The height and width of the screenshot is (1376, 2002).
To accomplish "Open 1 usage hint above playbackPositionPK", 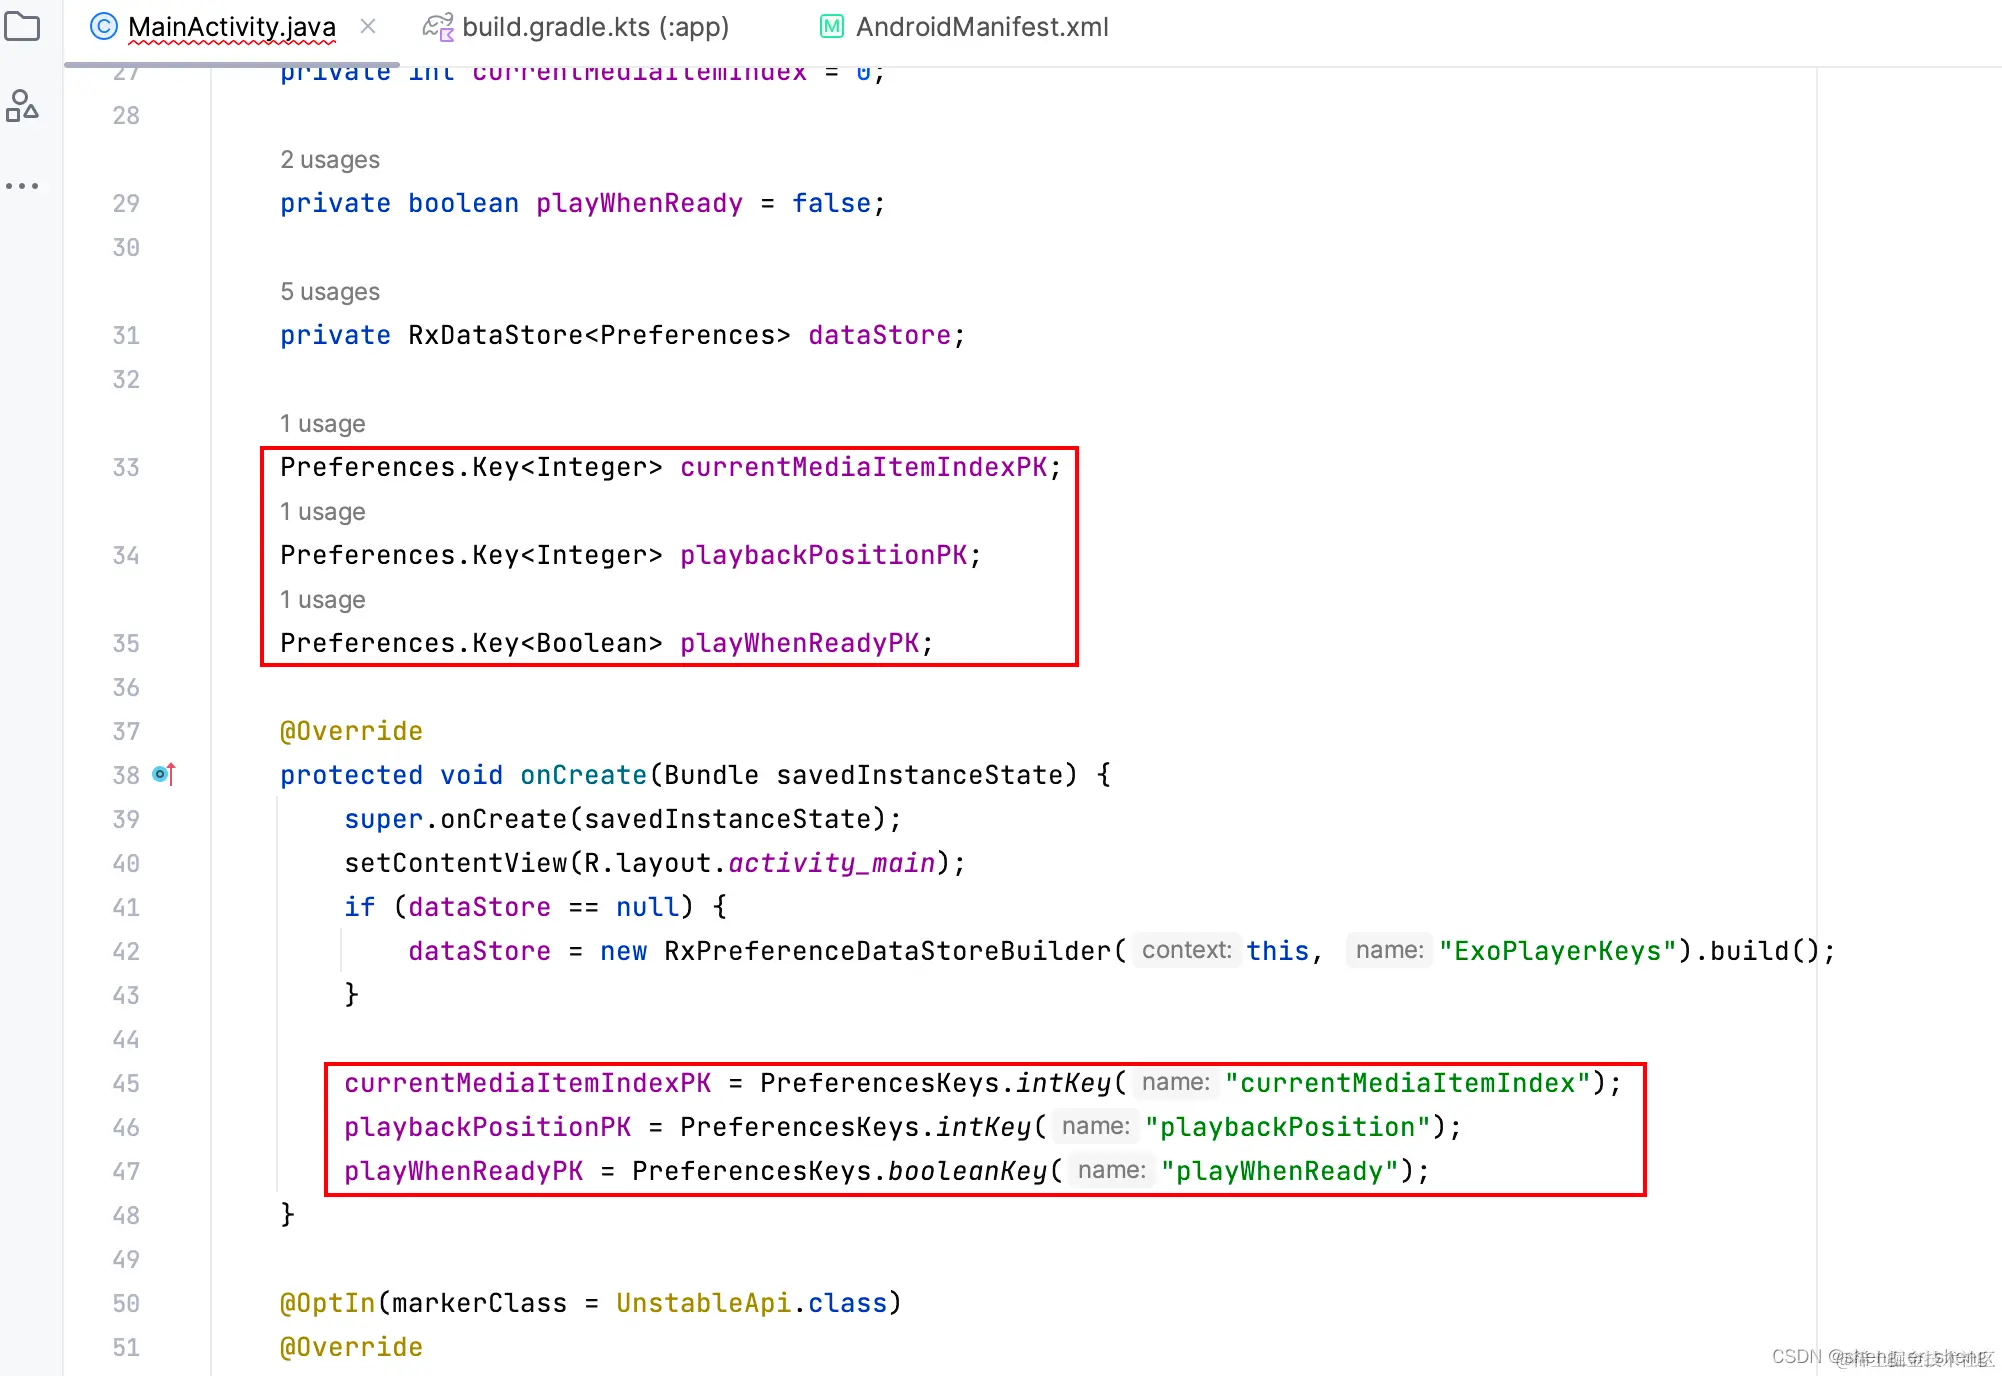I will pyautogui.click(x=322, y=512).
